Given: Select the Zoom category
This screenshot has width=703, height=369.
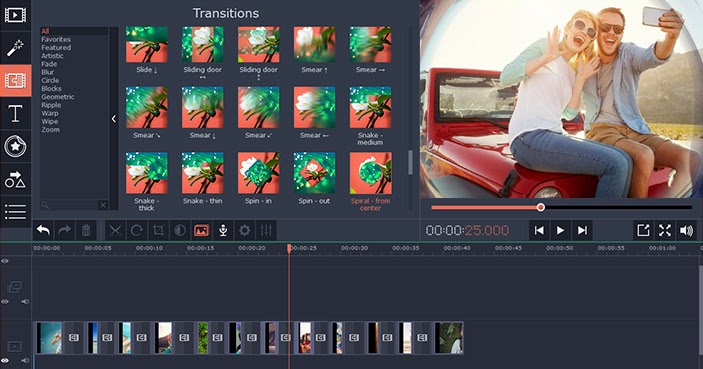Looking at the screenshot, I should click(x=51, y=130).
